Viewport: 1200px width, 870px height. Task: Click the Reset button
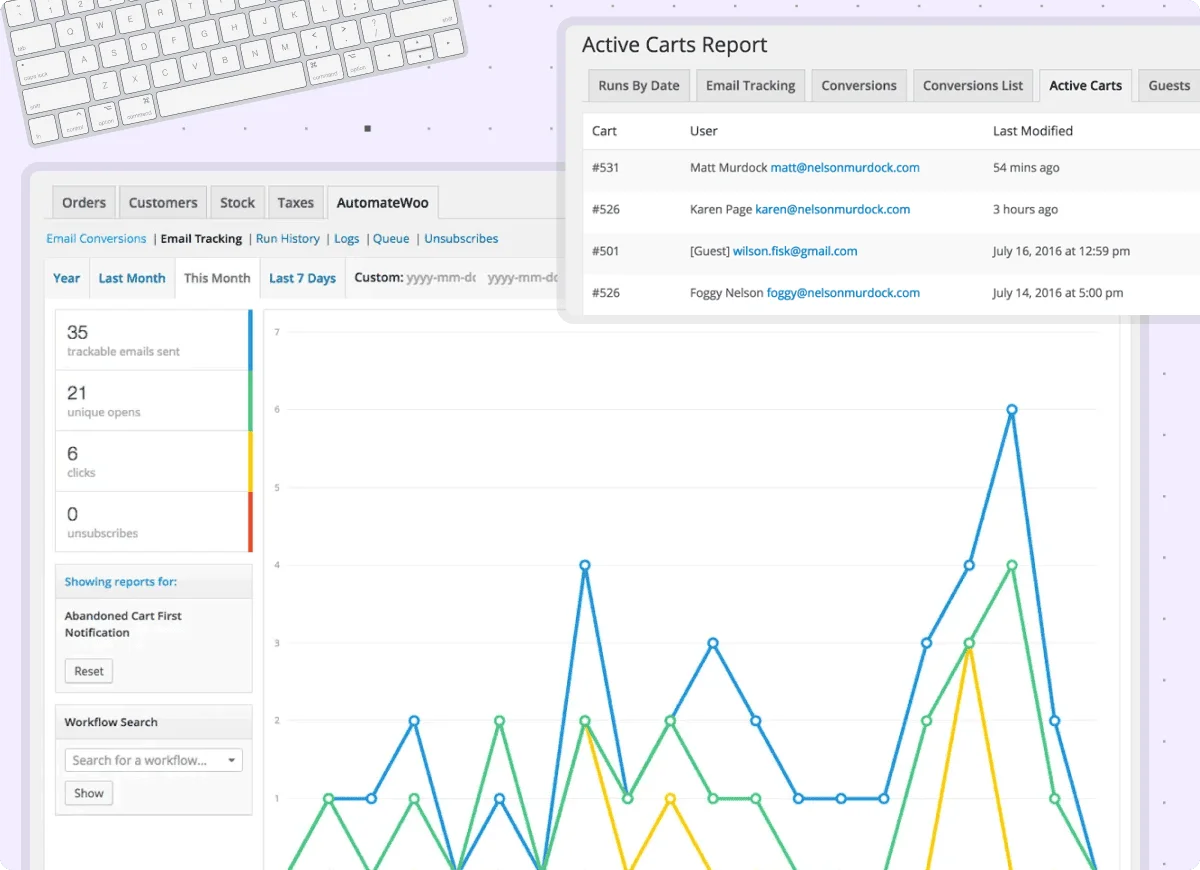coord(89,671)
